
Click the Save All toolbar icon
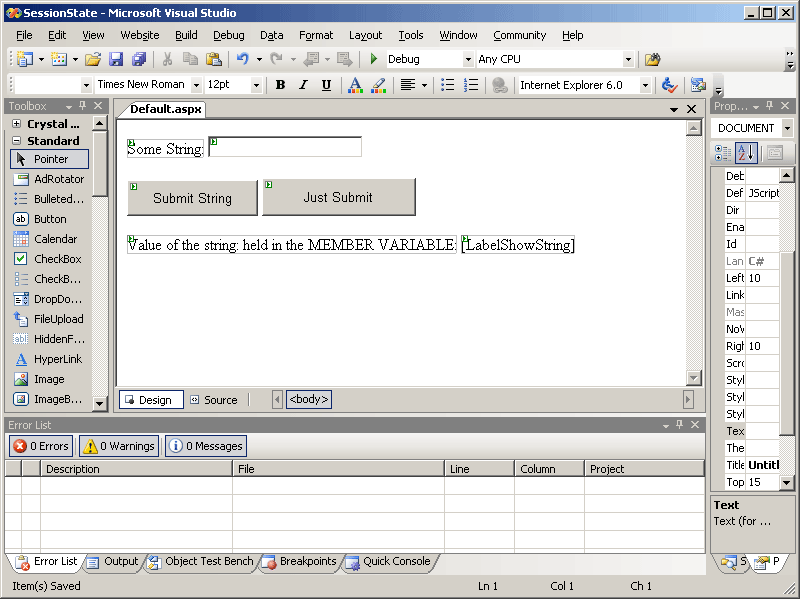coord(138,60)
